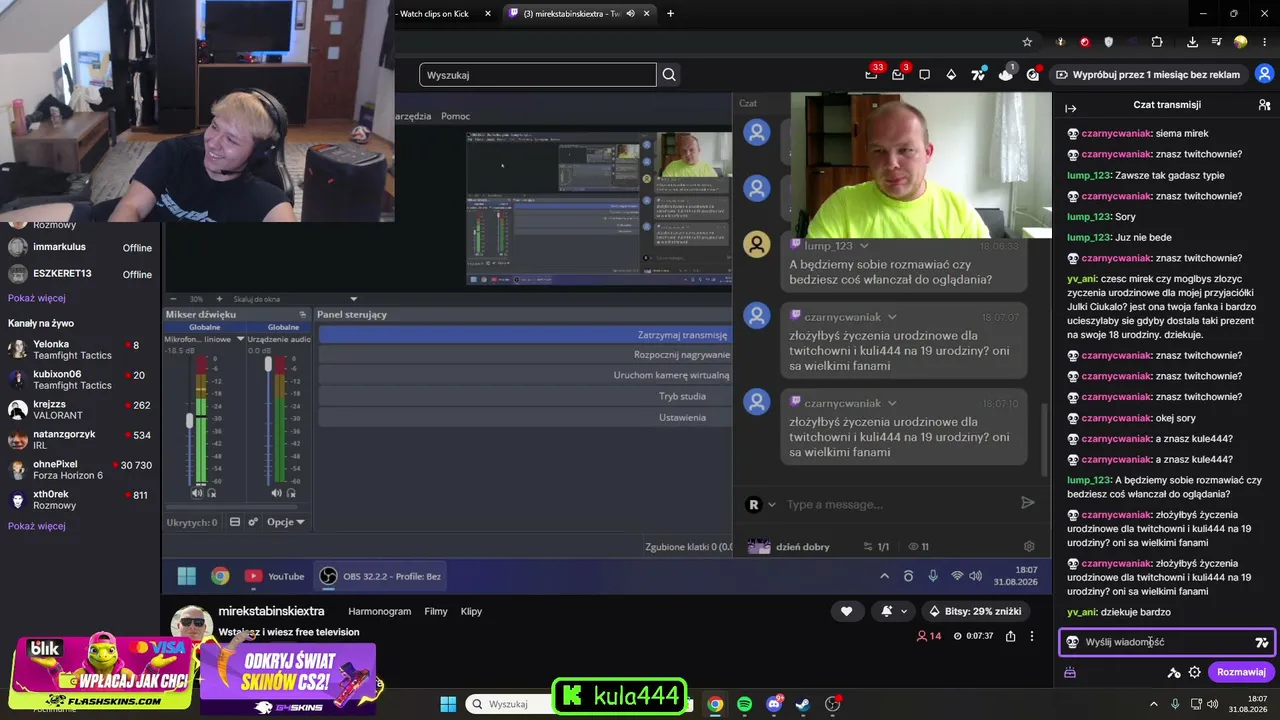Open the chat community users list icon

1264,105
